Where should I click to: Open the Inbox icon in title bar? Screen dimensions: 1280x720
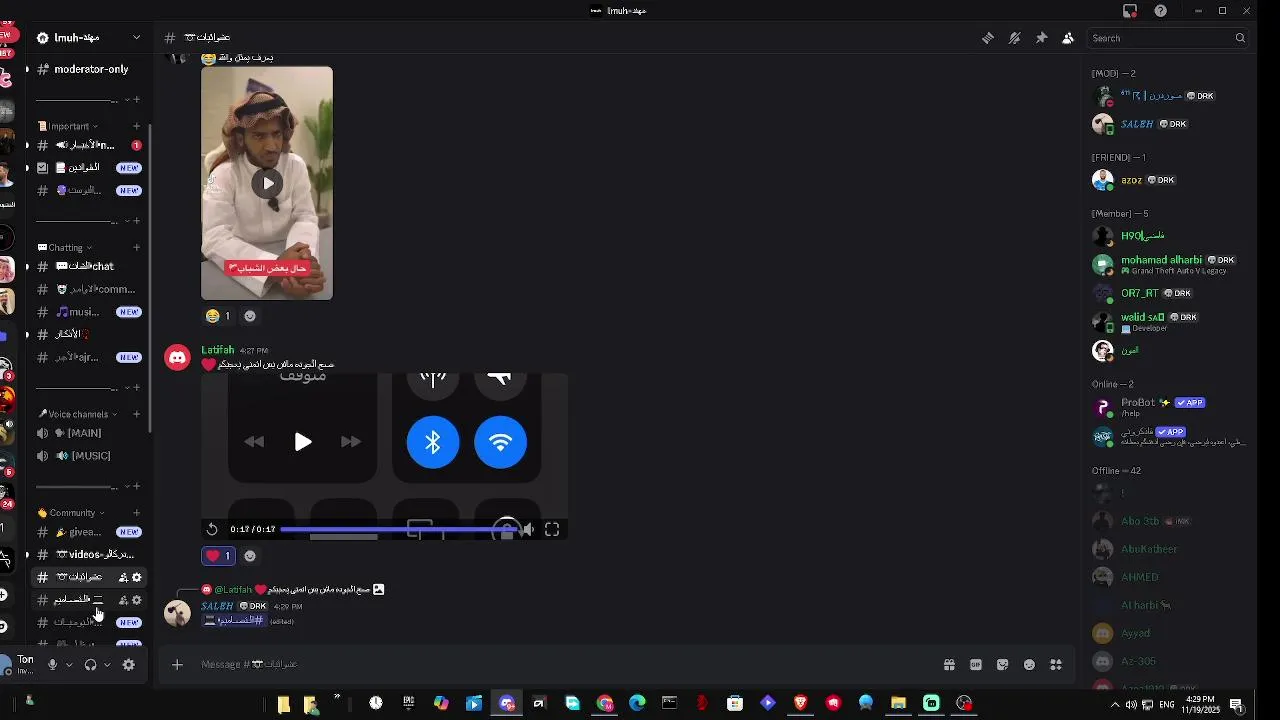(x=1130, y=11)
